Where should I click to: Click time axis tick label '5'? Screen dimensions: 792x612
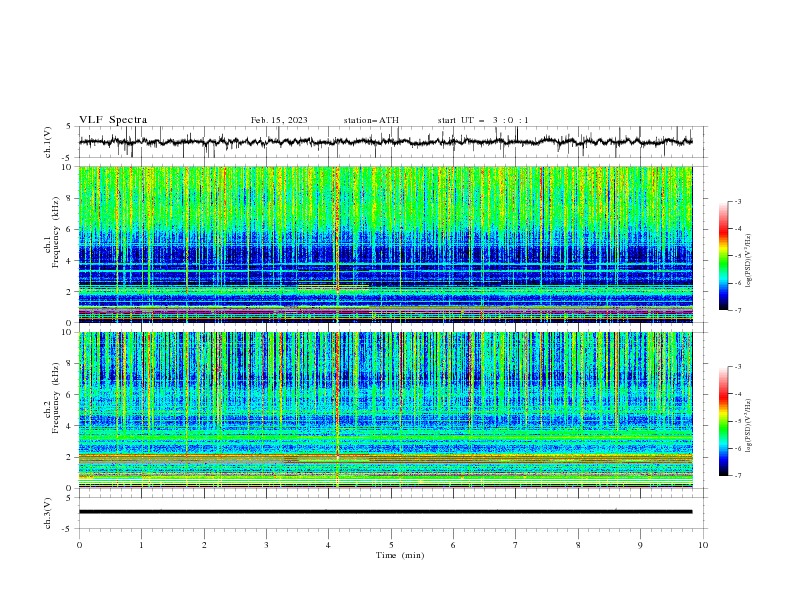click(x=391, y=545)
